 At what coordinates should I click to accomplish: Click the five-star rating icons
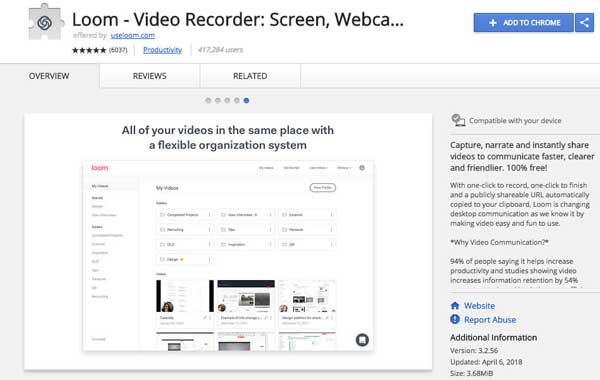pyautogui.click(x=89, y=50)
